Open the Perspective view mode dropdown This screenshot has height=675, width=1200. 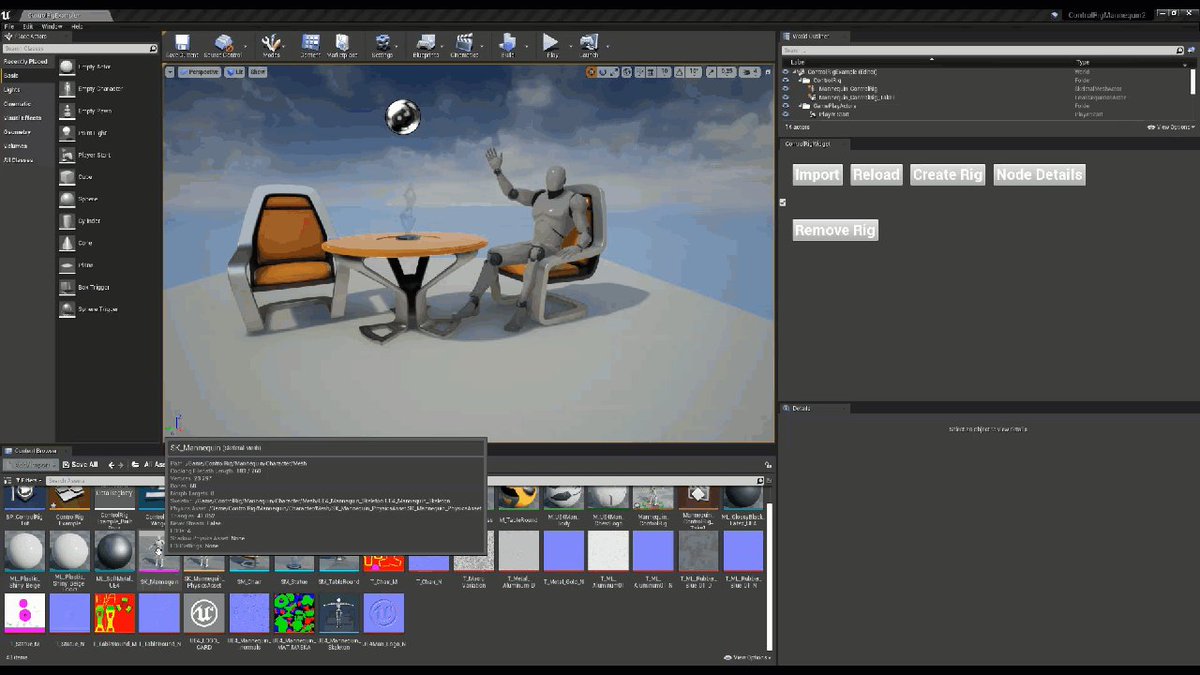pyautogui.click(x=200, y=72)
